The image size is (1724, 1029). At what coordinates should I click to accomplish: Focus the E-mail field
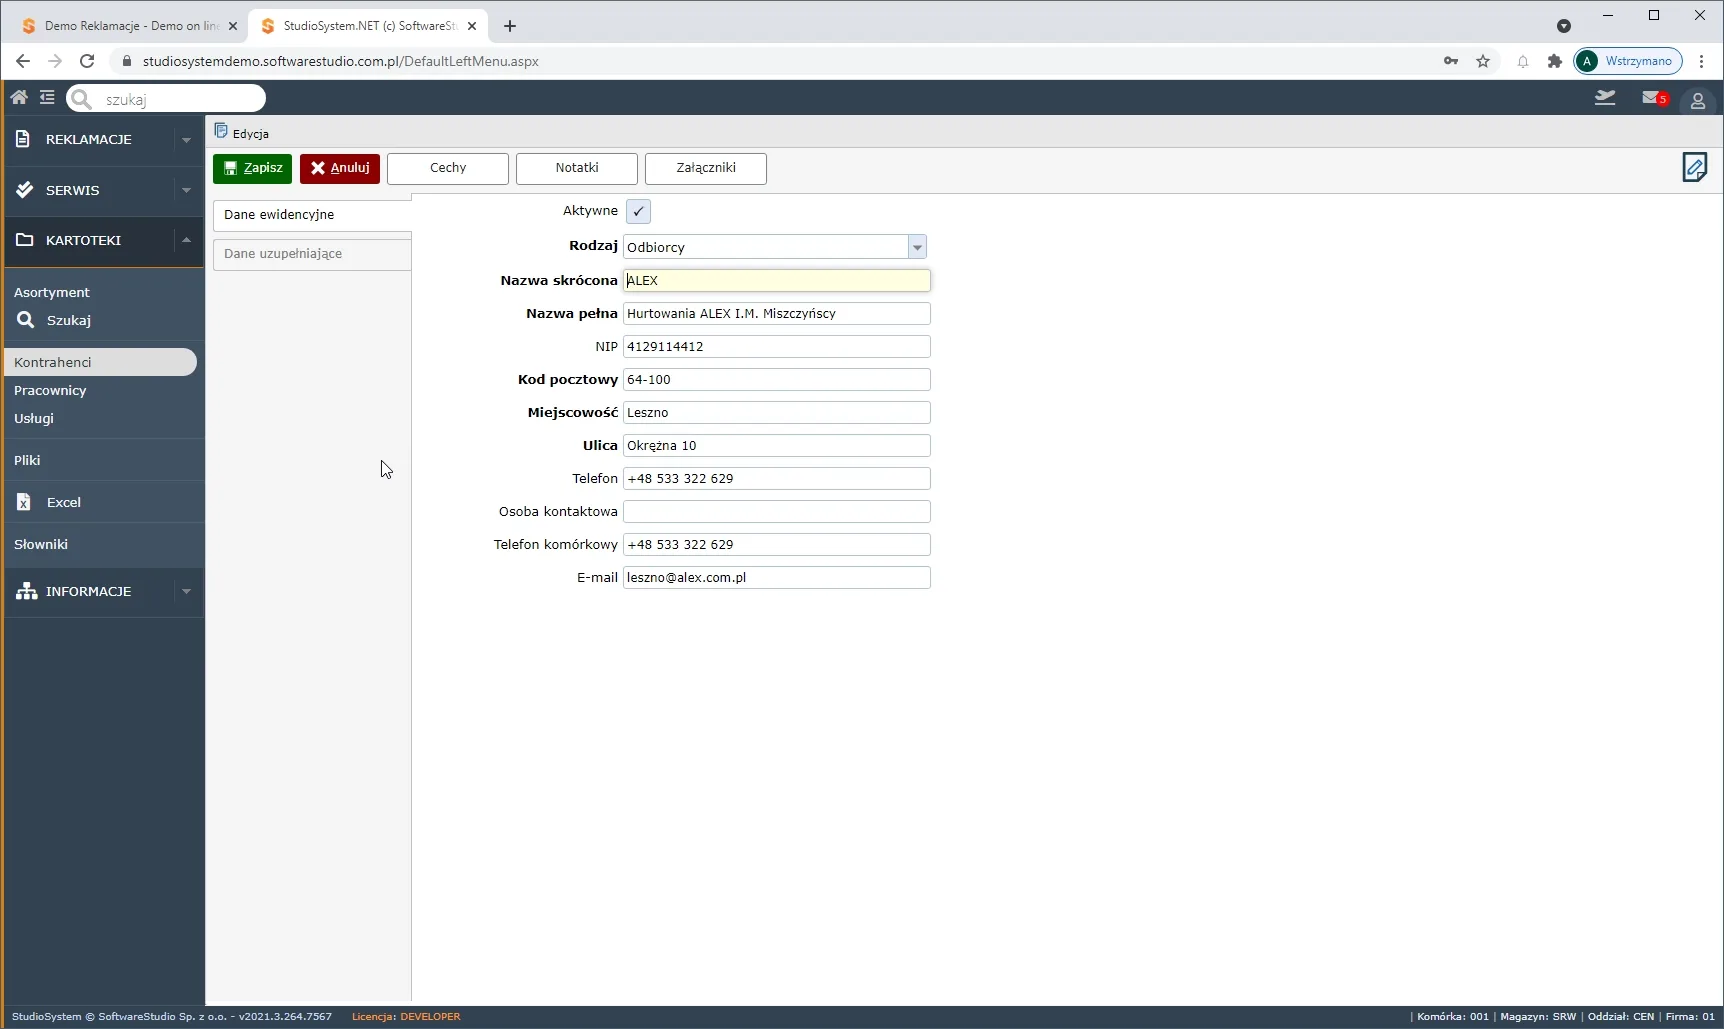[777, 577]
